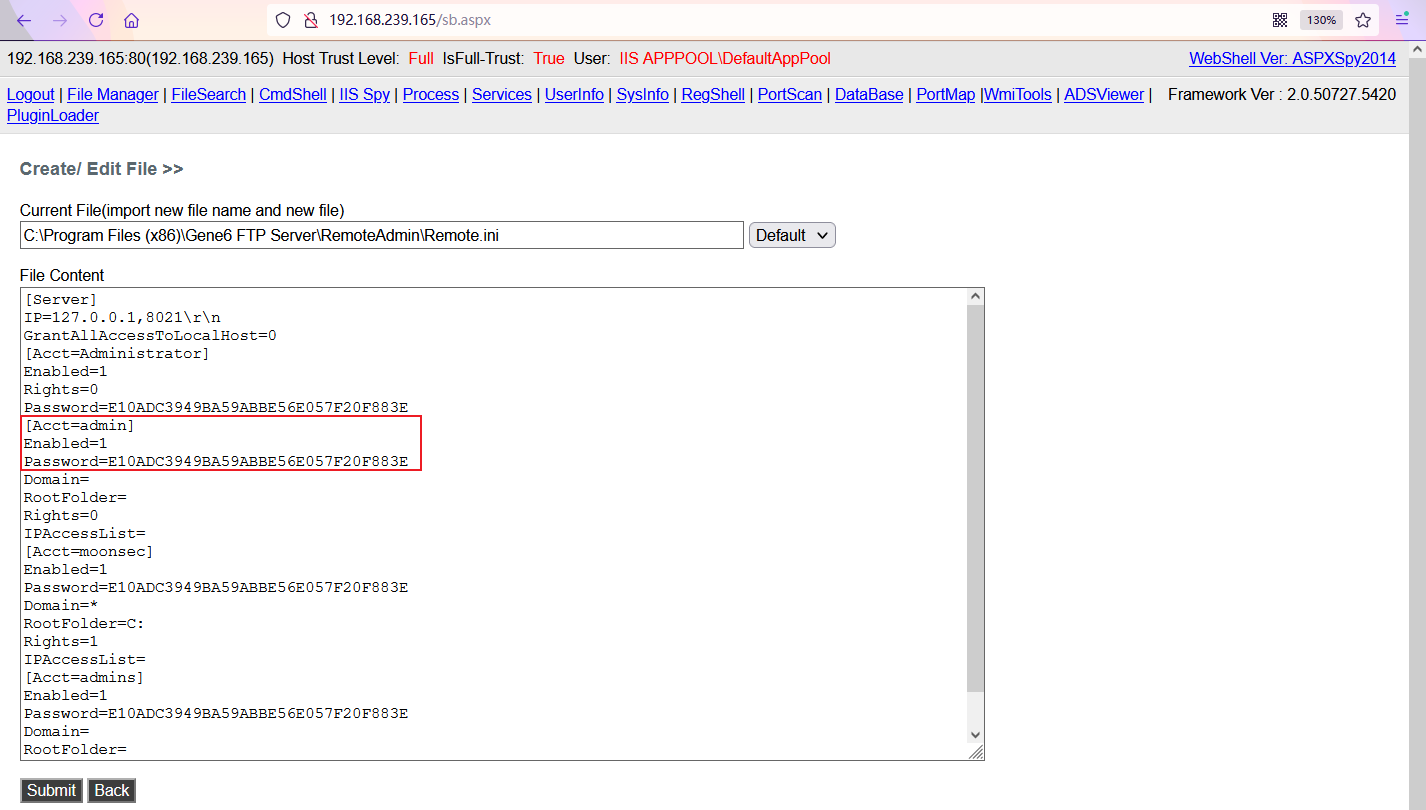This screenshot has width=1426, height=810.
Task: Open the CmdShell link
Action: tap(292, 95)
